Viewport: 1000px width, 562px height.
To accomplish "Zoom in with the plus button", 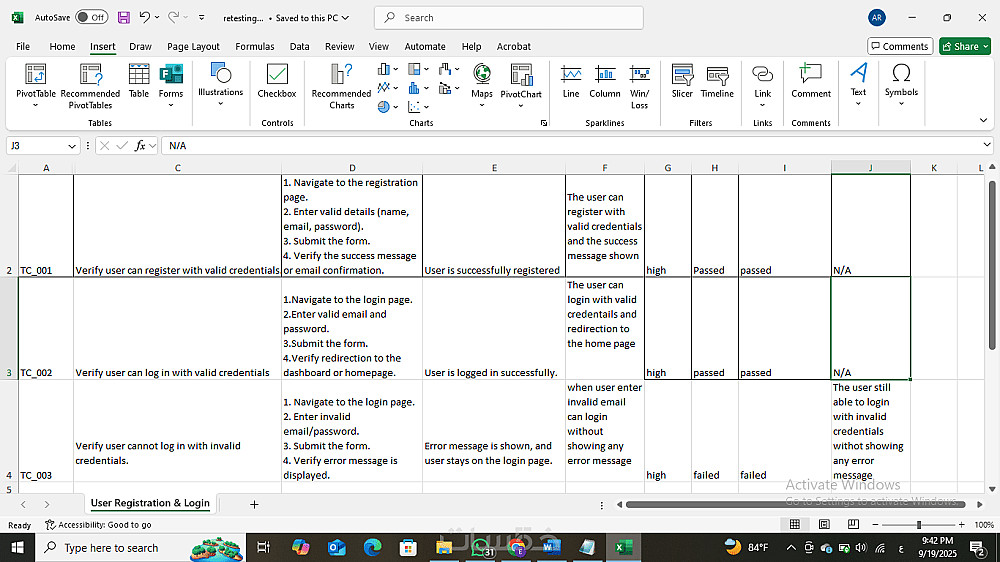I will (x=962, y=524).
